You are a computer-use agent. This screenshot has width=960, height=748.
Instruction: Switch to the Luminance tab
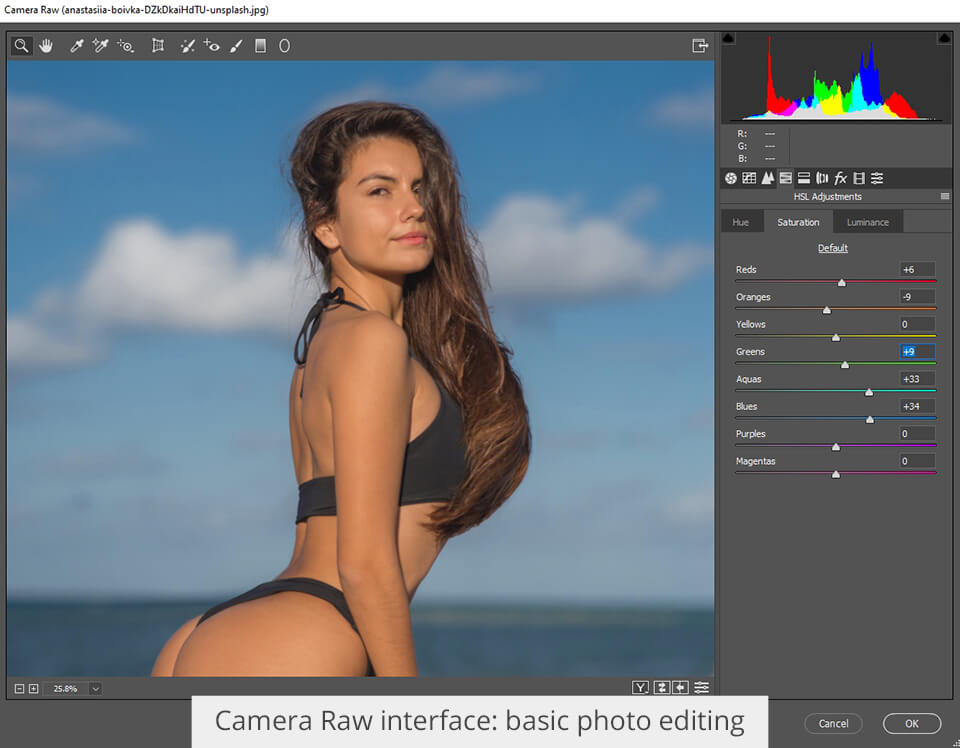point(866,221)
